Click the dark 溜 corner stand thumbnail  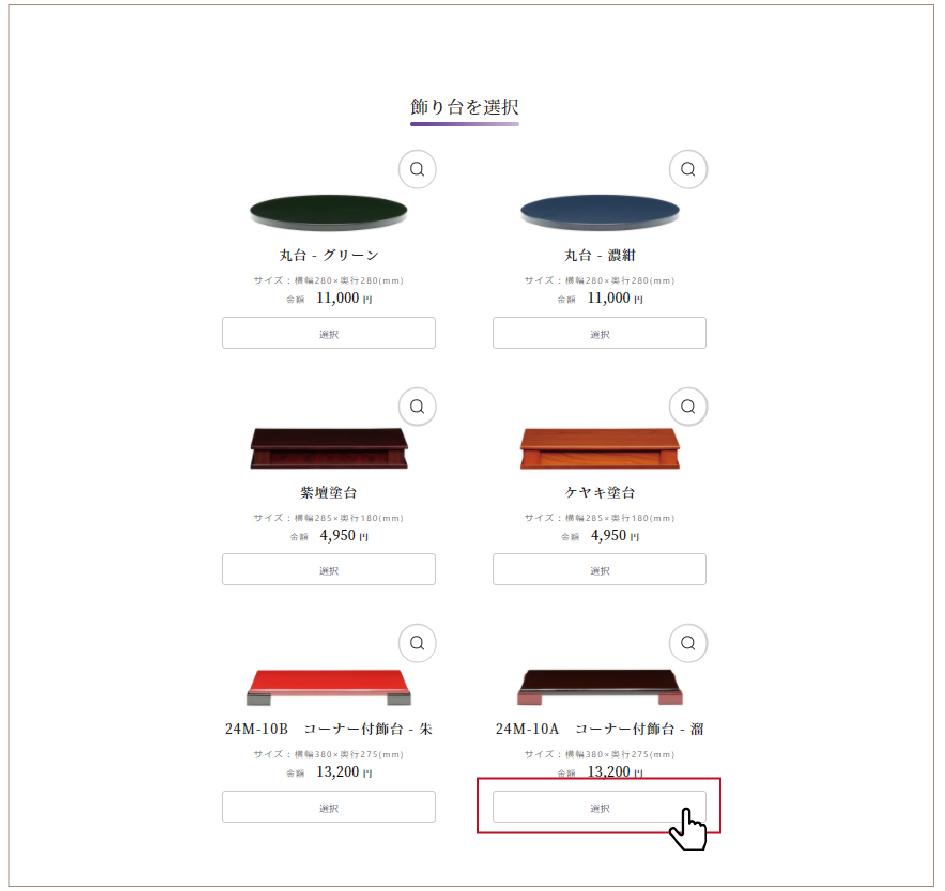tap(600, 687)
